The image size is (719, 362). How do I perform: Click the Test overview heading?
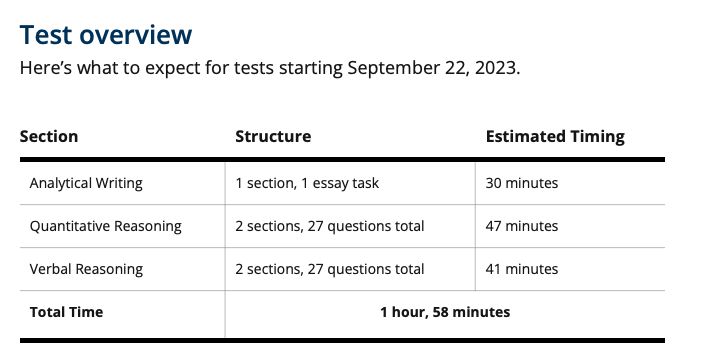pos(106,35)
